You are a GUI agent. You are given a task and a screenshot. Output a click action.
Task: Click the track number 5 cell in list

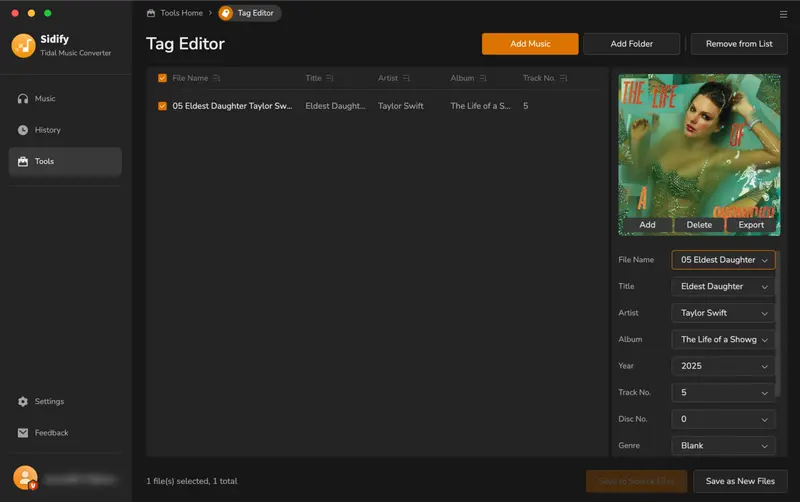pyautogui.click(x=526, y=106)
